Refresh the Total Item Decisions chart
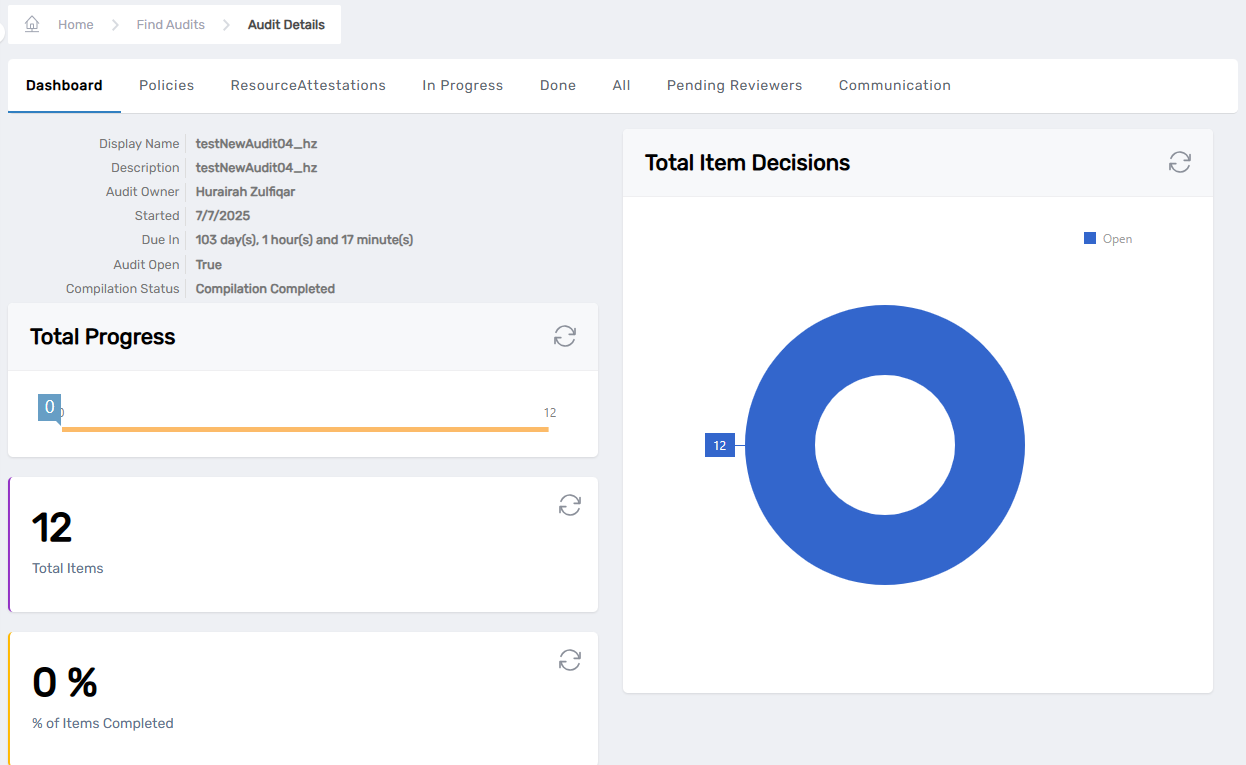 click(x=1180, y=162)
